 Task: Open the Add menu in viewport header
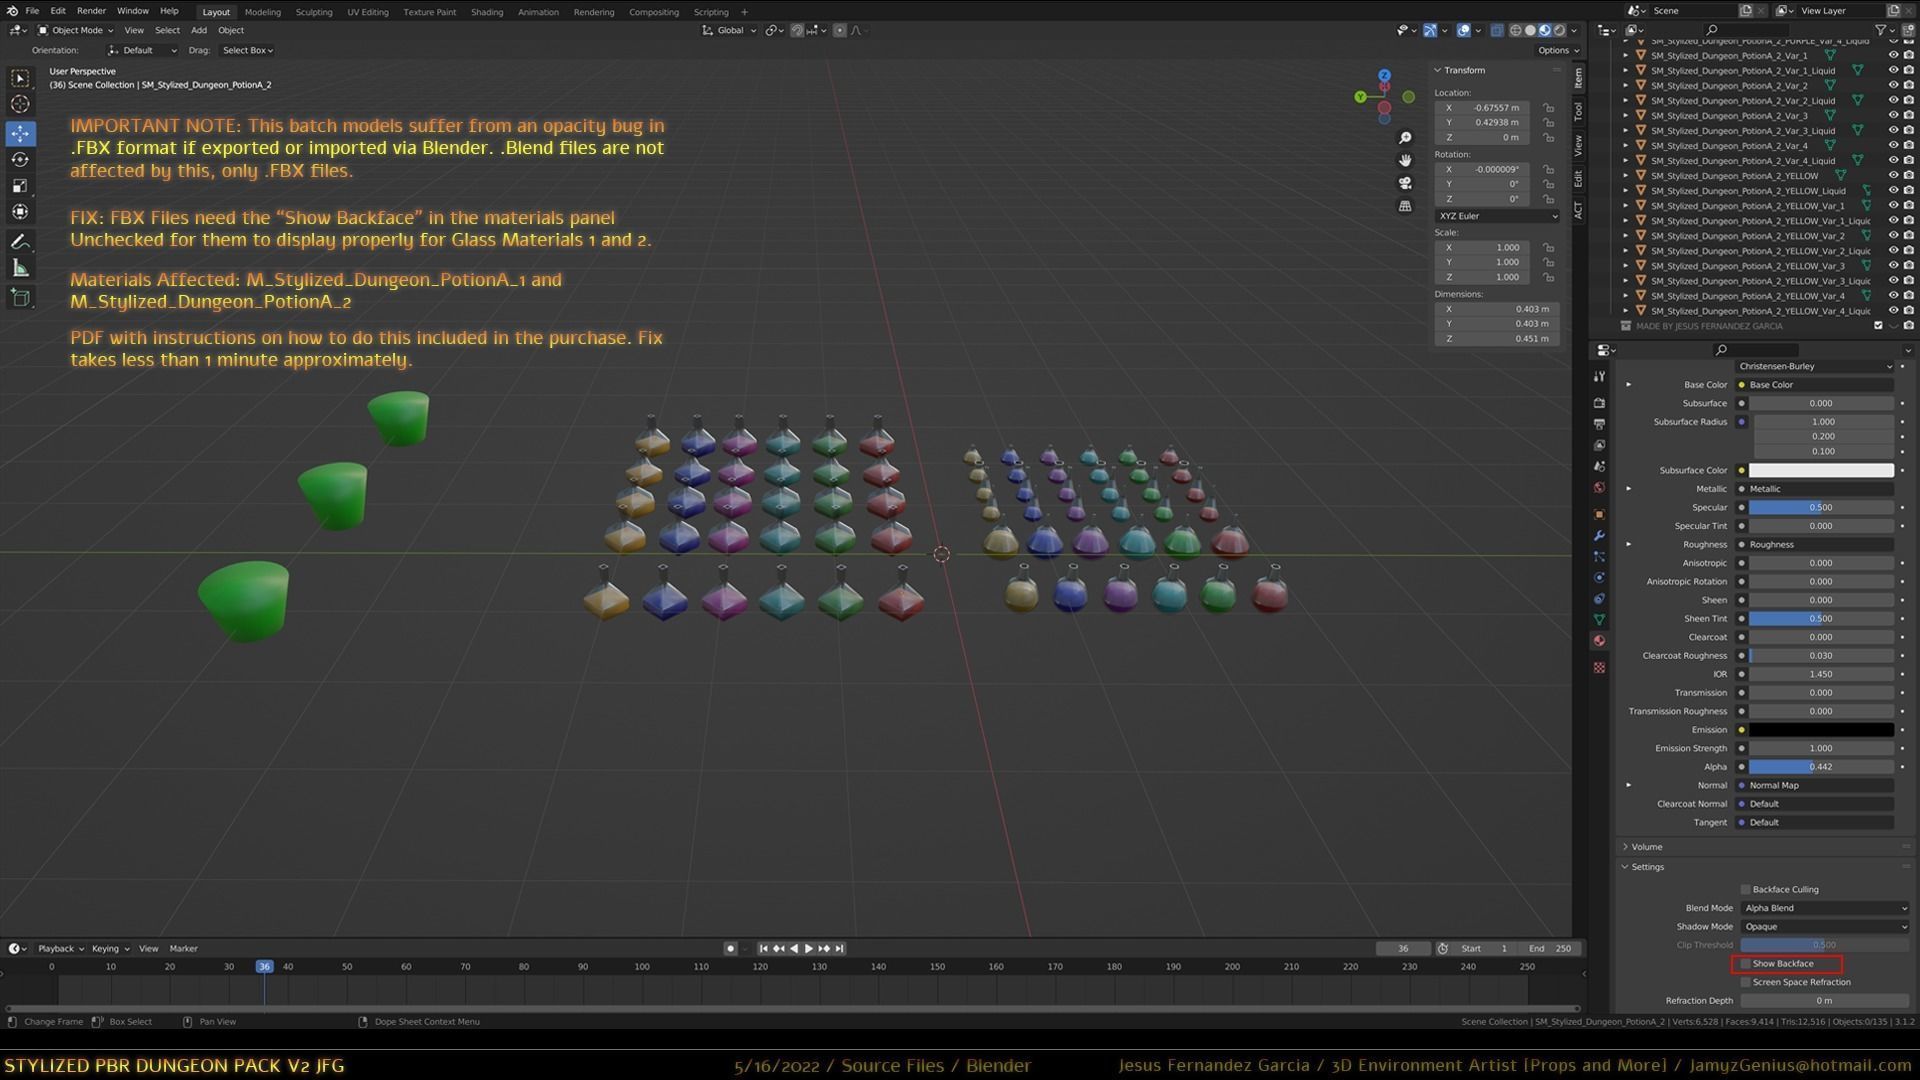[199, 30]
